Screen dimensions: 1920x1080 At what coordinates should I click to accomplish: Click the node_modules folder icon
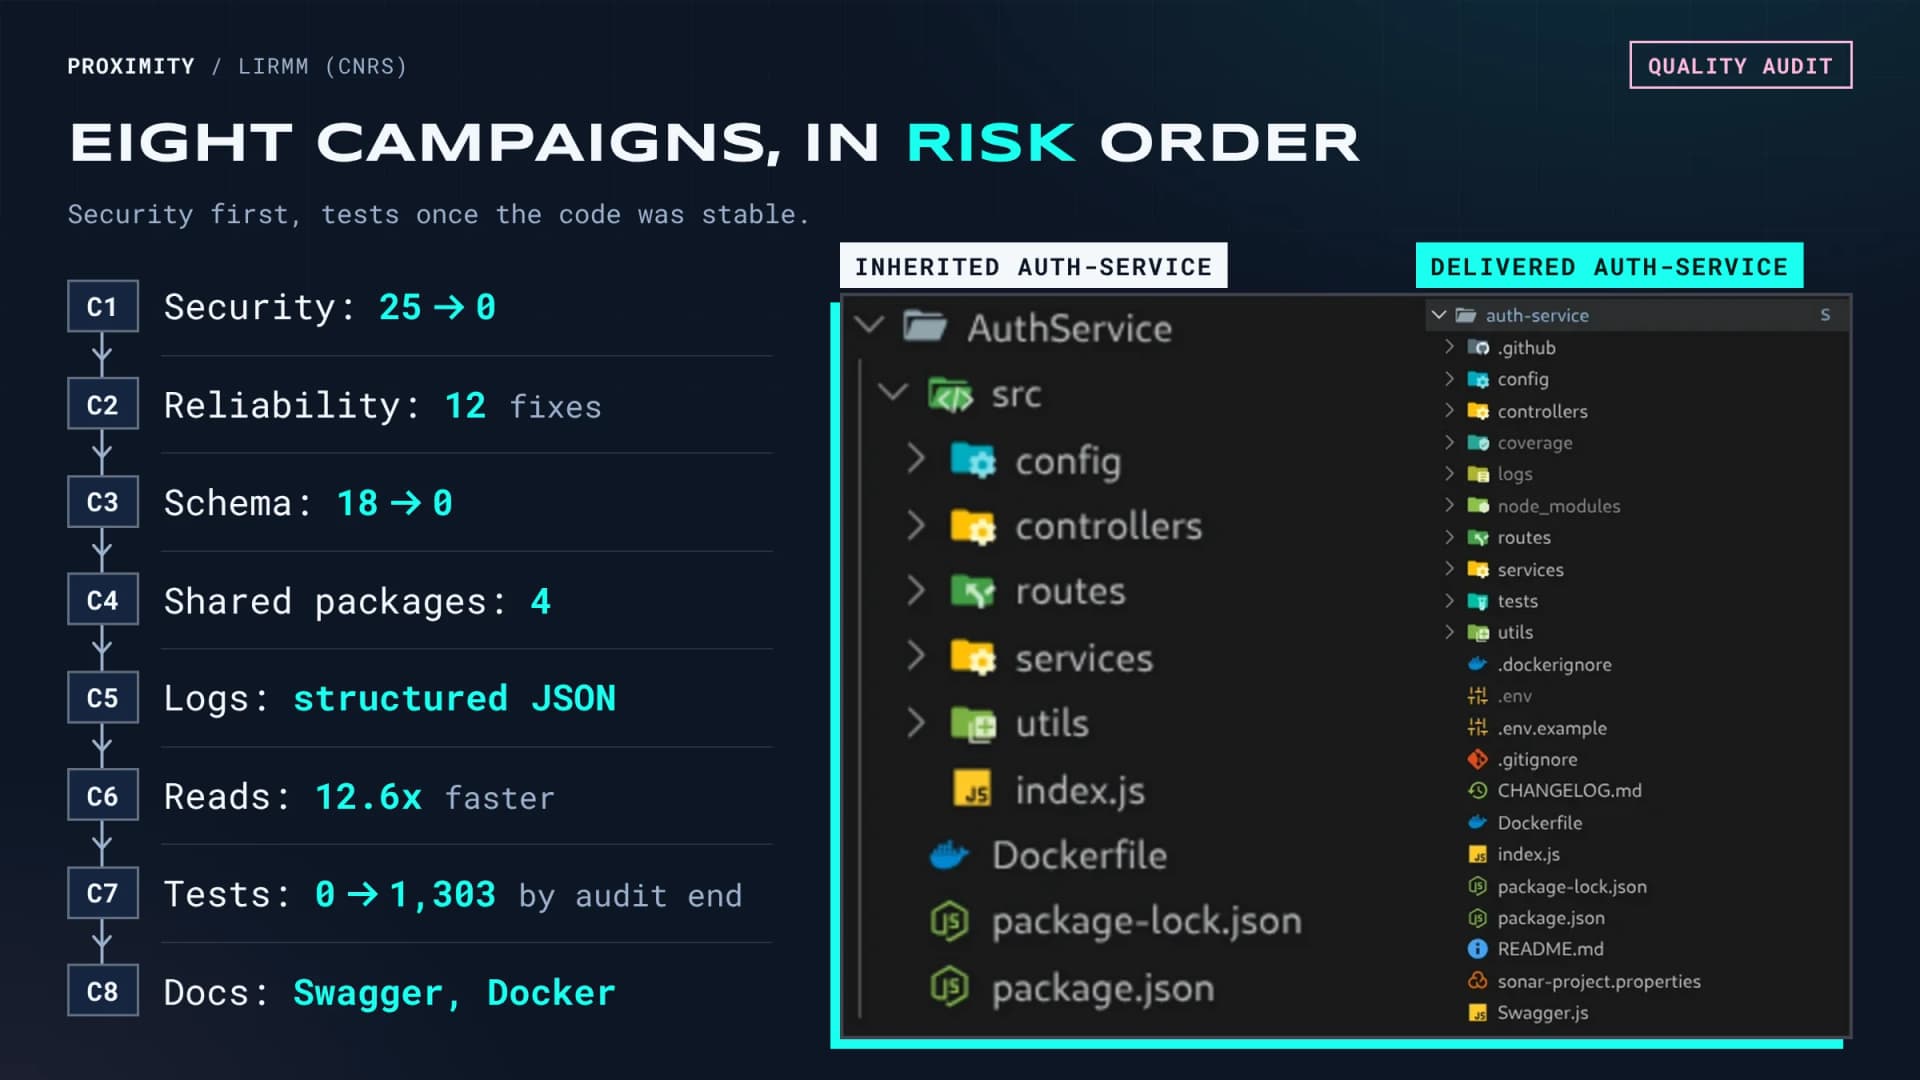1478,505
